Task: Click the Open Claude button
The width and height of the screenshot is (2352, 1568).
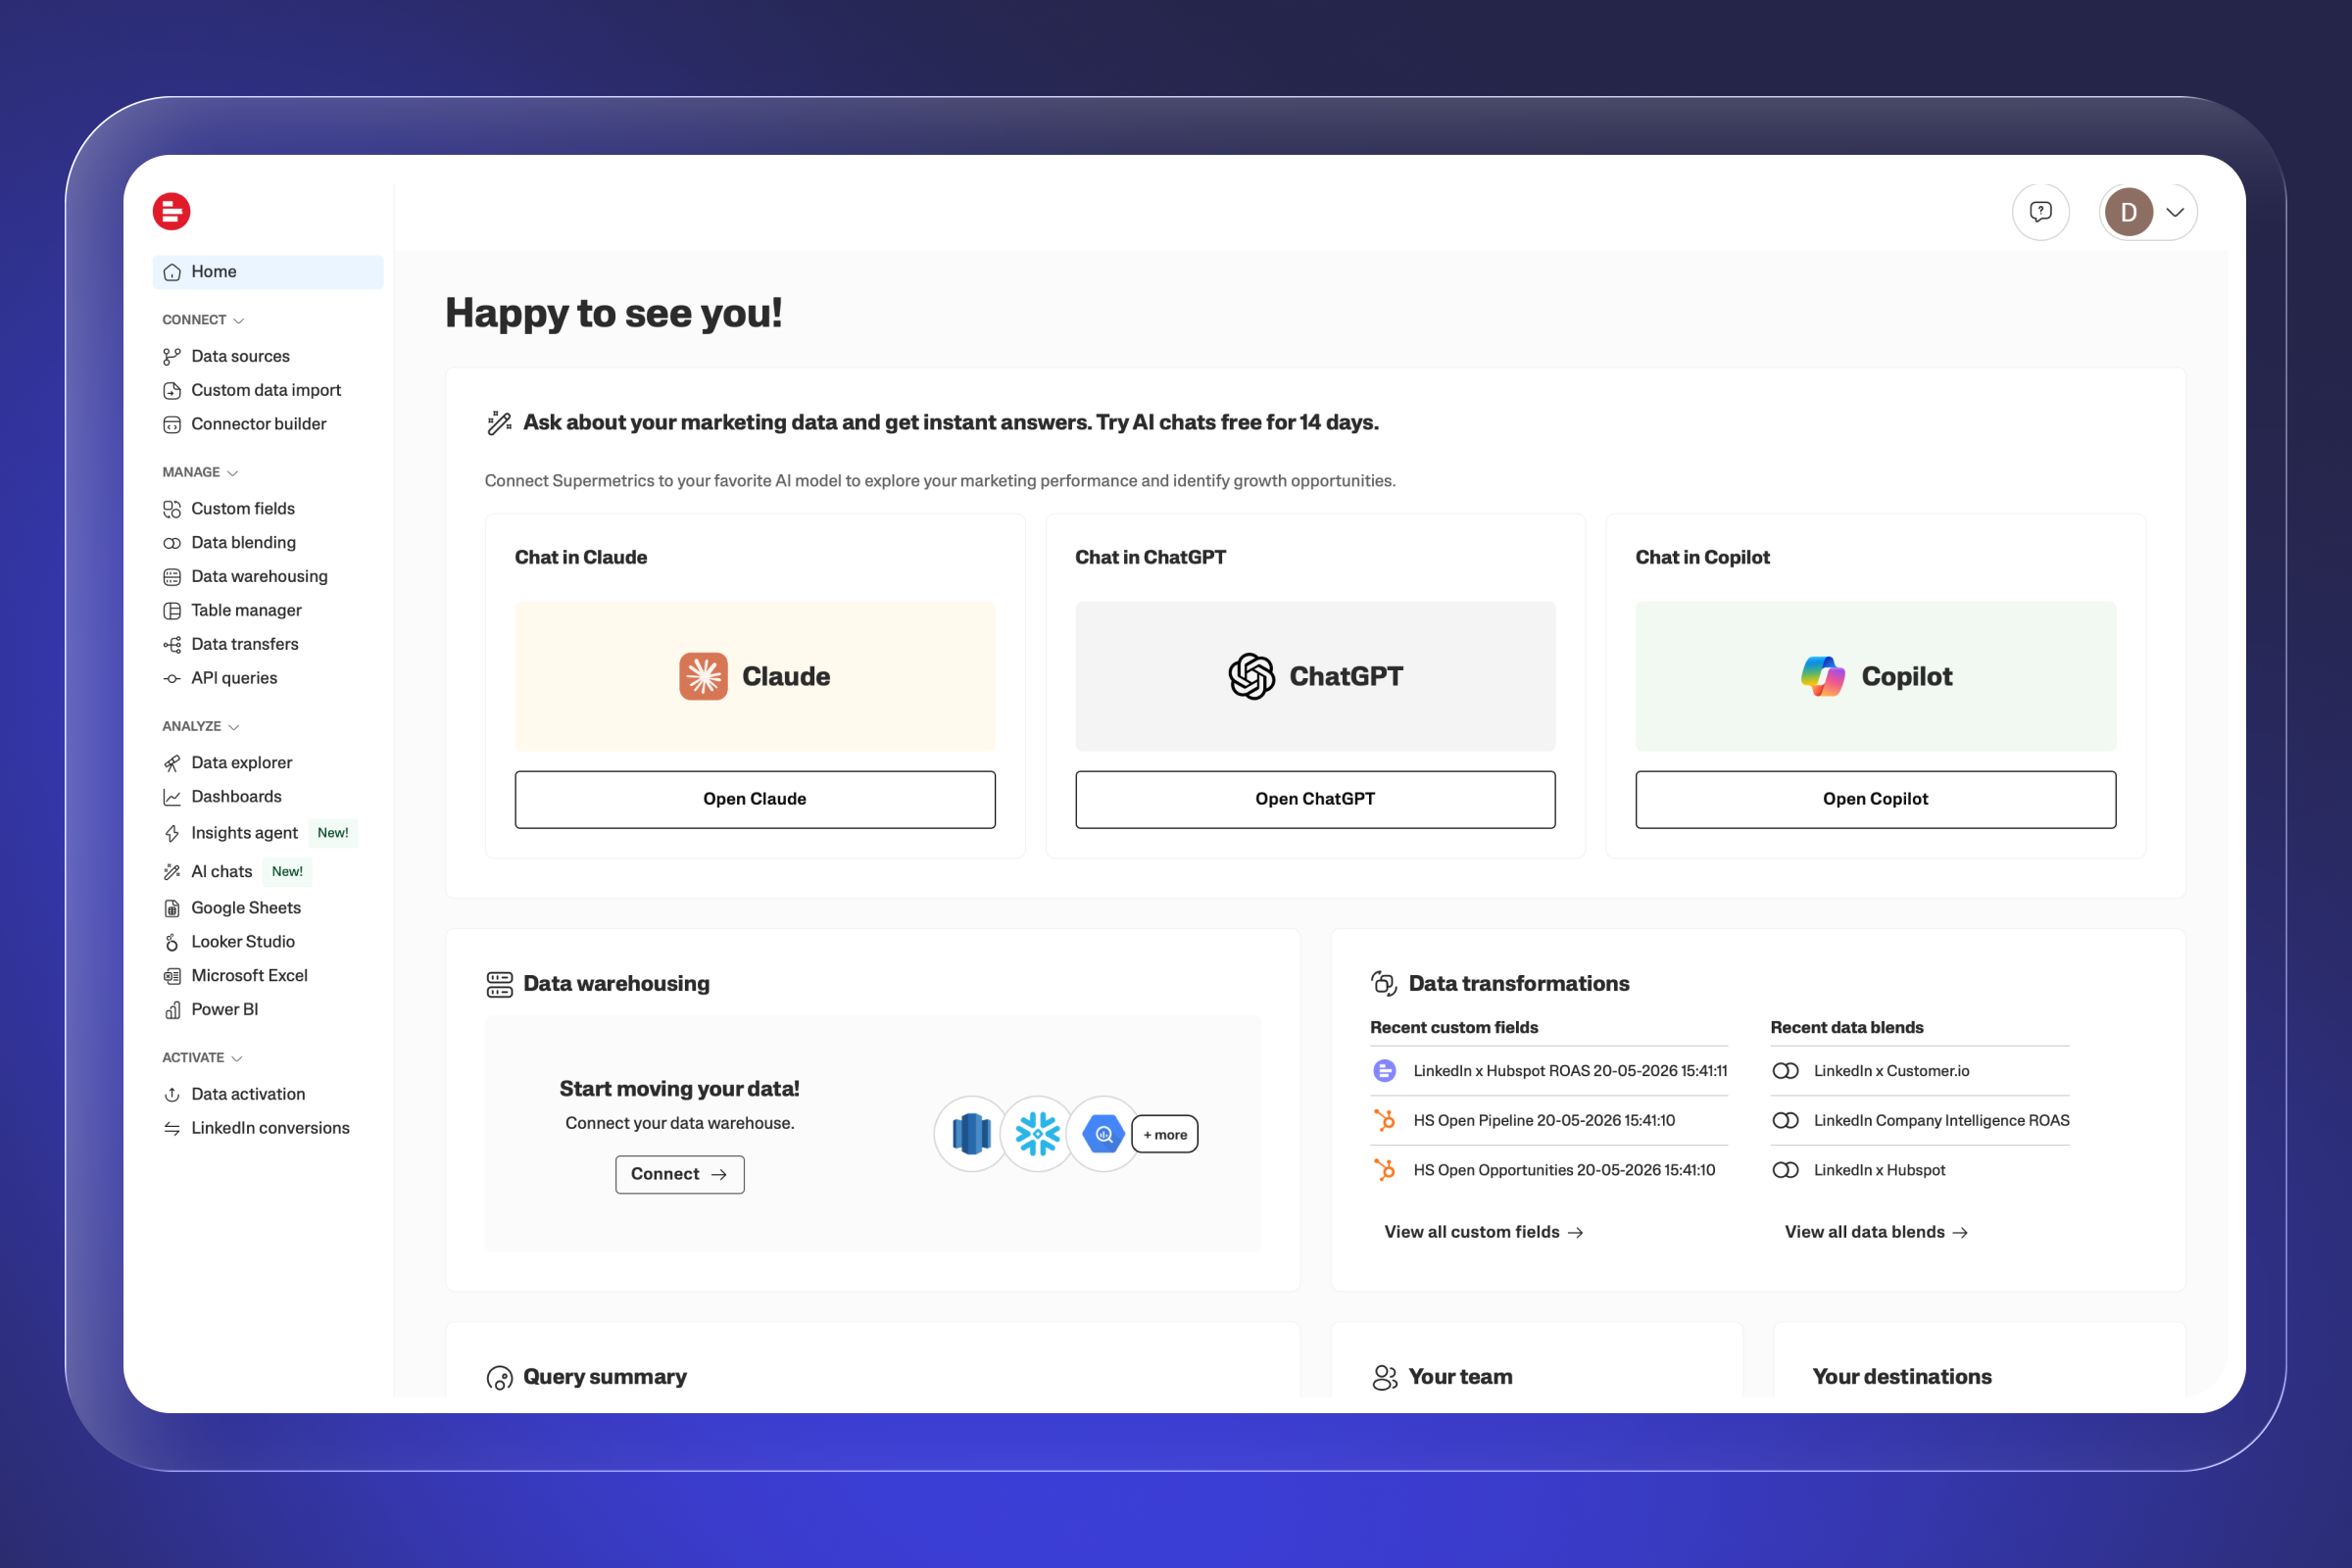Action: [x=755, y=799]
